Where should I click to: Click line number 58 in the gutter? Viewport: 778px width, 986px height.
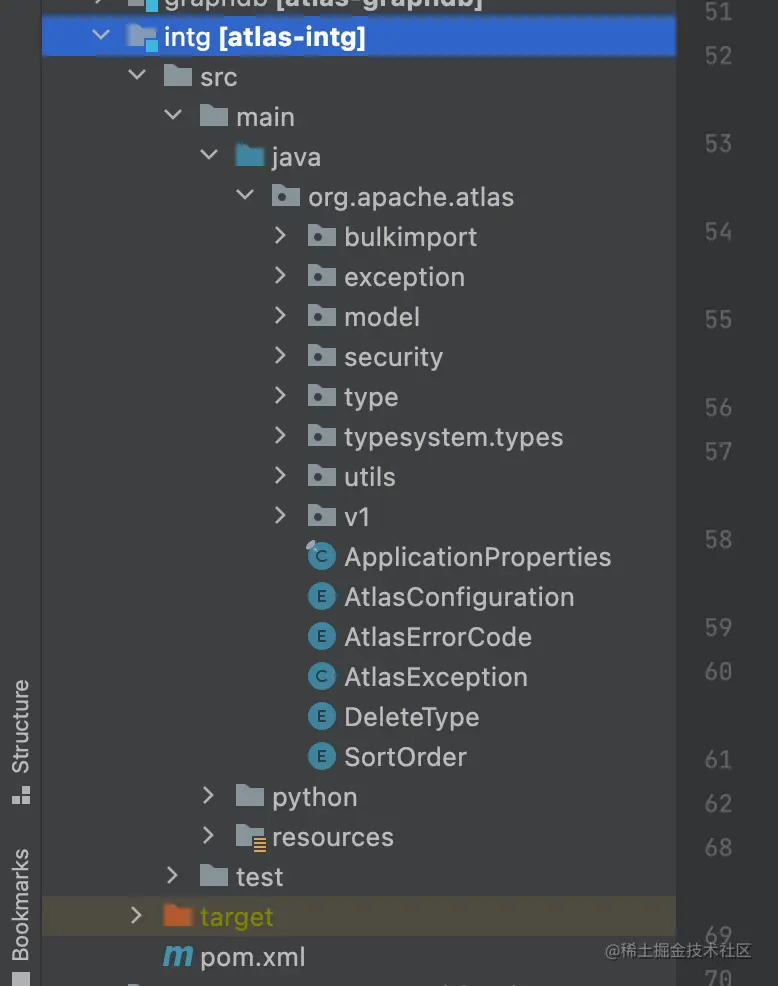click(x=718, y=539)
